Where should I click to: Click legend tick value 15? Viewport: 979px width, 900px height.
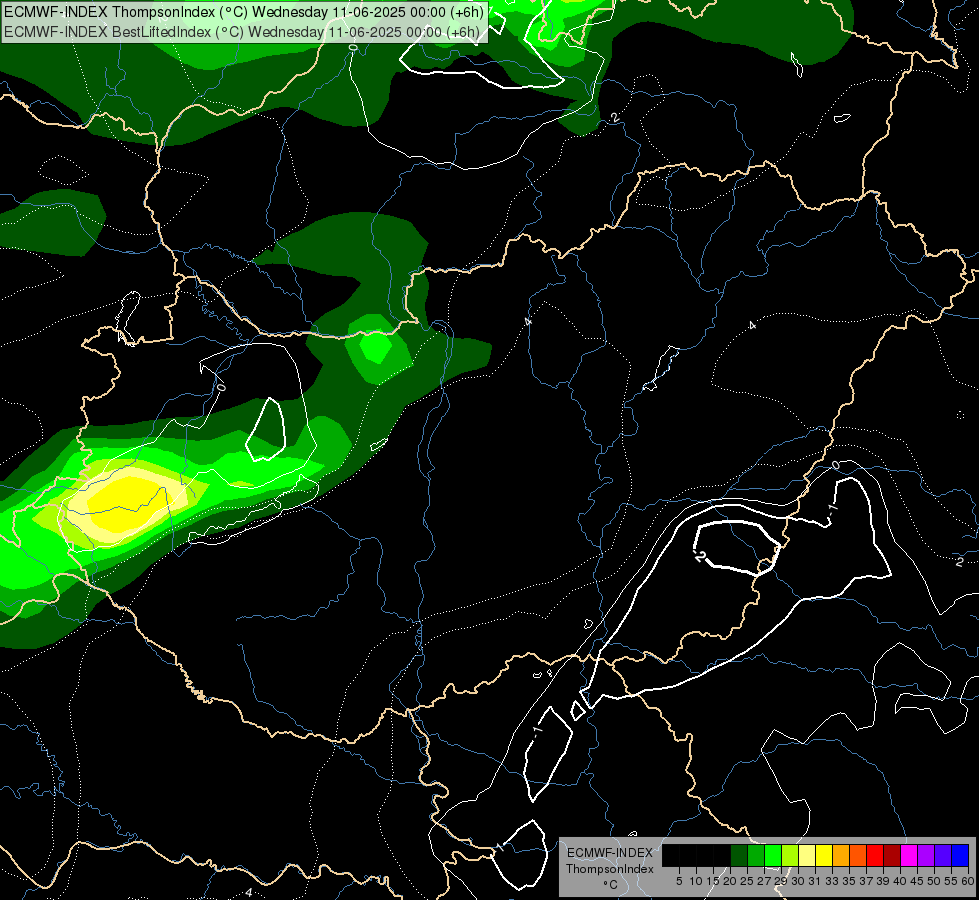713,881
